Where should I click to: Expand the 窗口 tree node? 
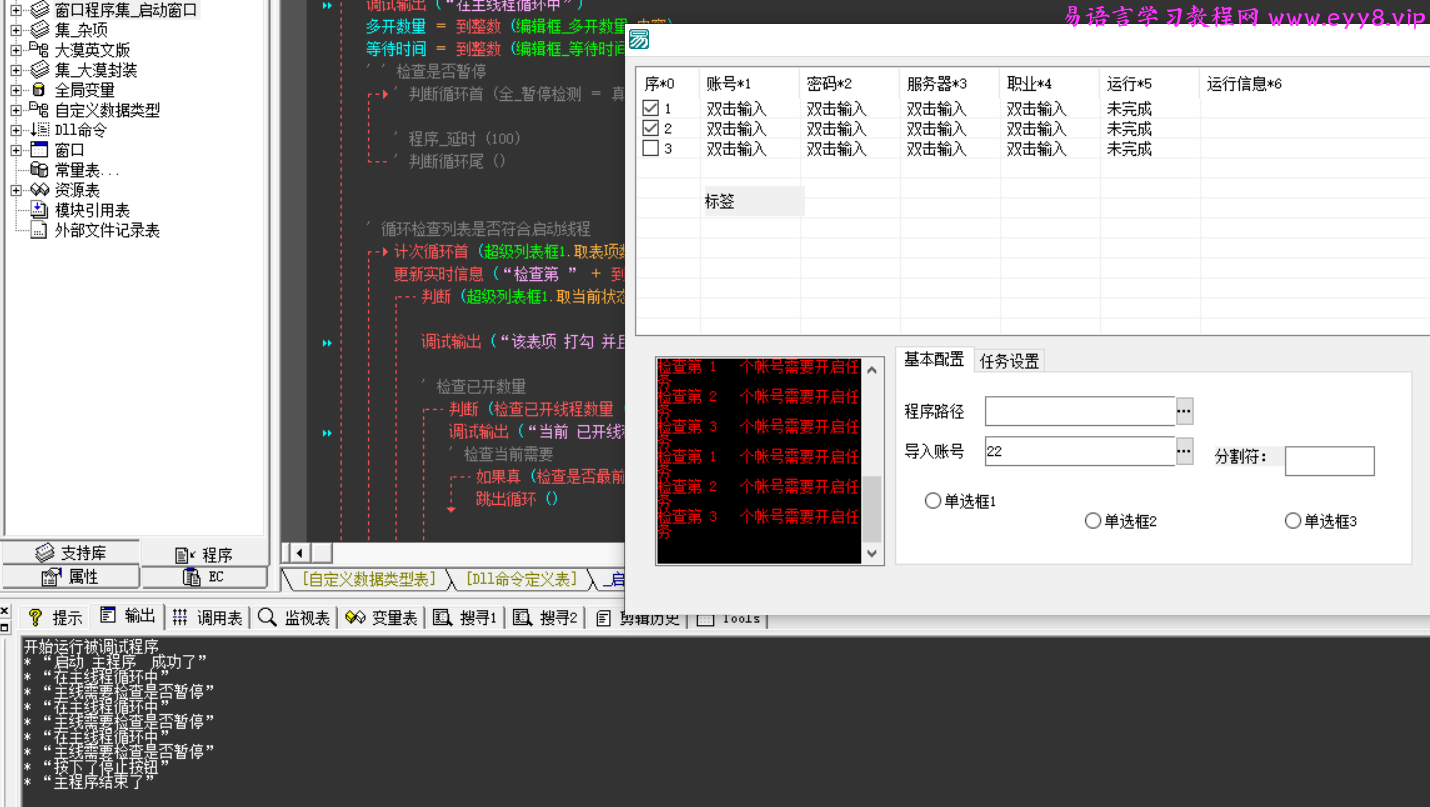click(16, 150)
